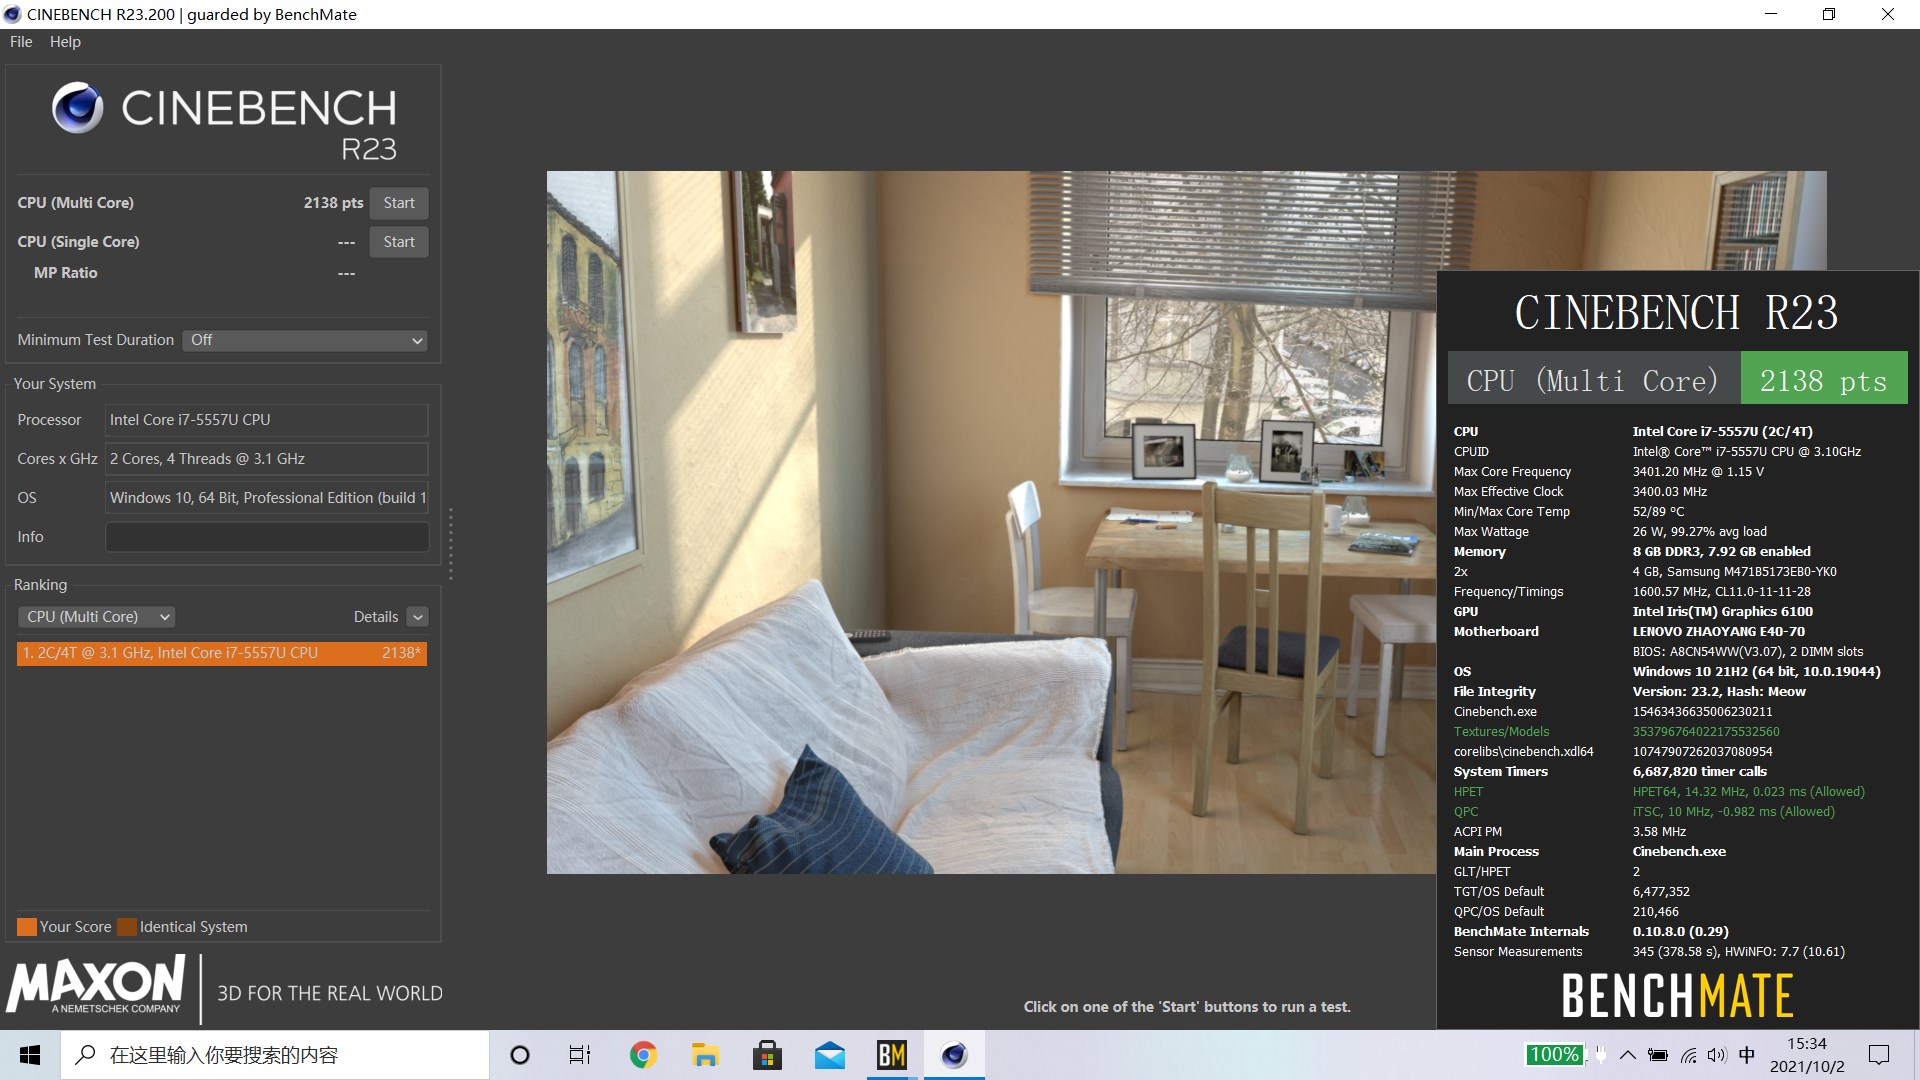Click the 100% battery indicator in tray
Image resolution: width=1920 pixels, height=1080 pixels.
pos(1554,1054)
